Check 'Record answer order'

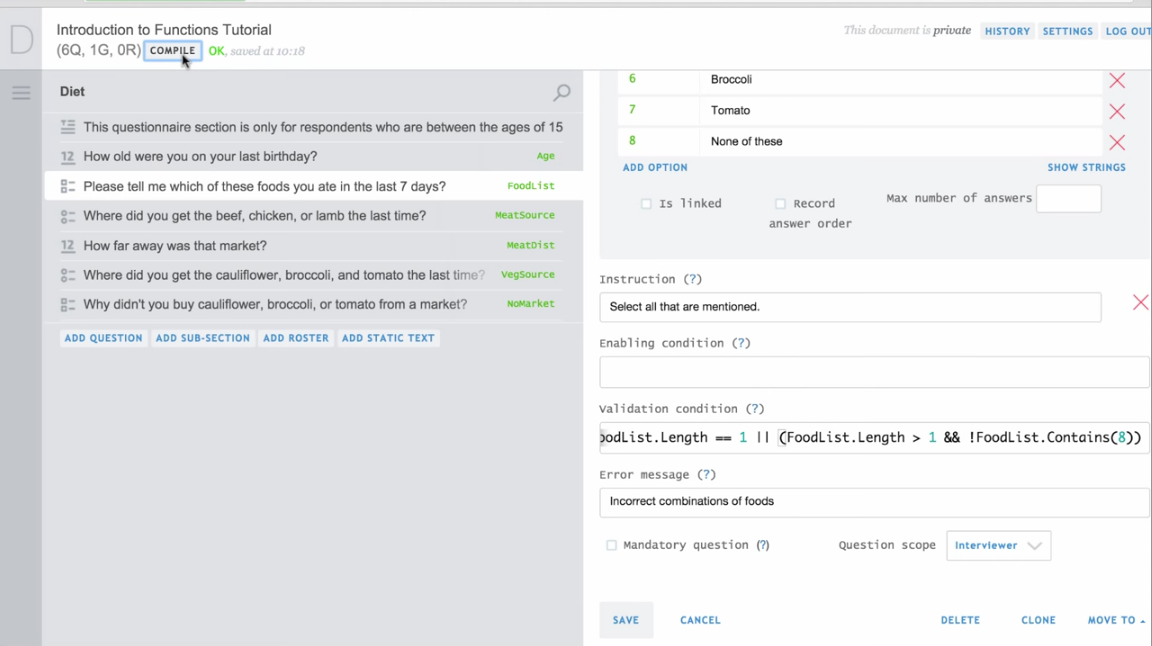tap(781, 203)
